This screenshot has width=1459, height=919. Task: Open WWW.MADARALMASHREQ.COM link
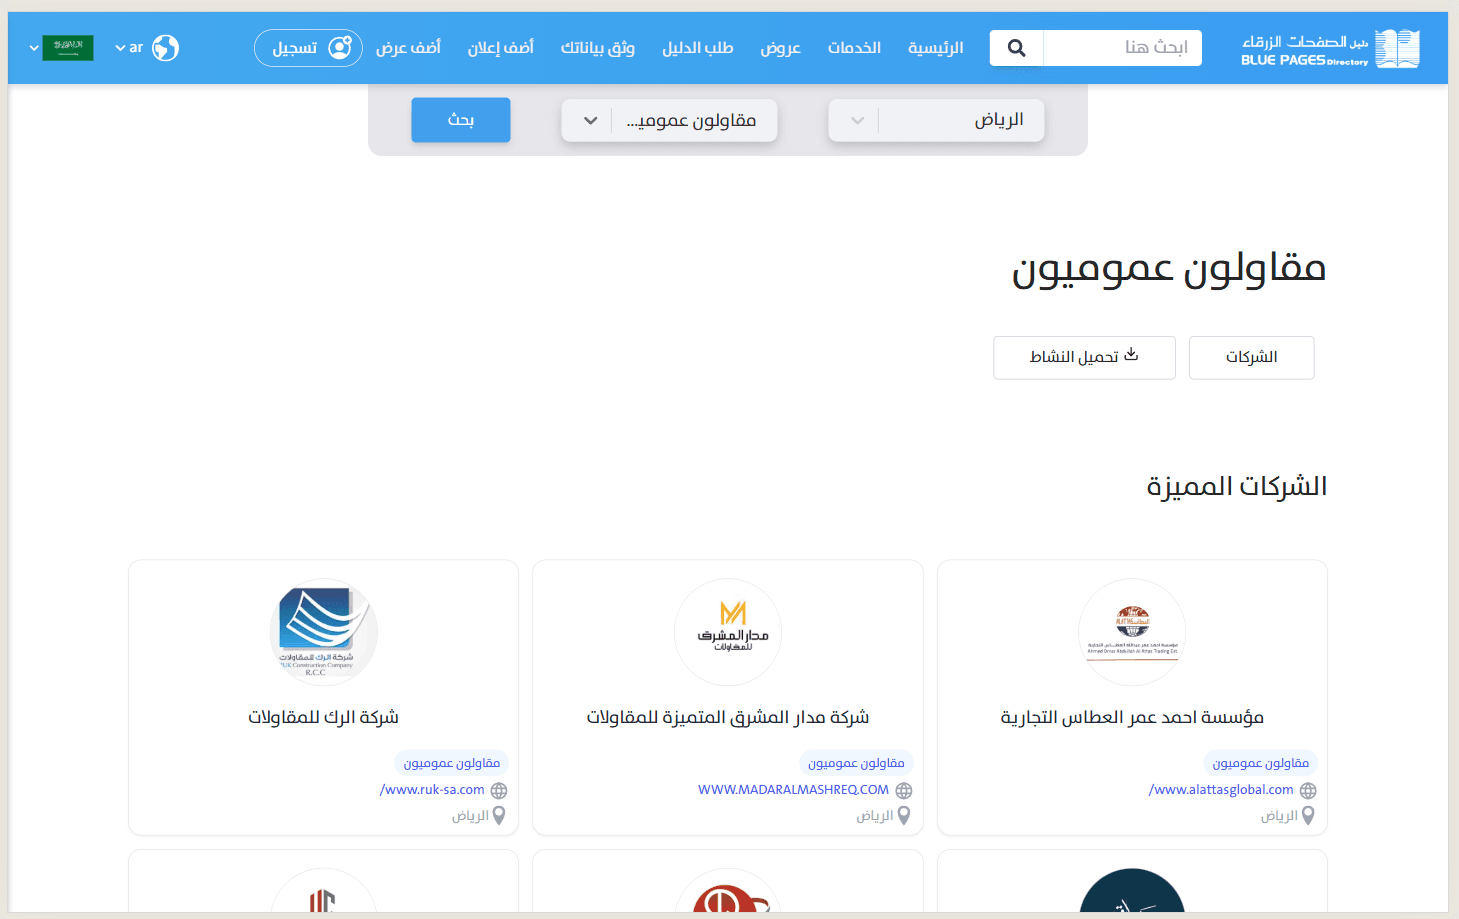(x=793, y=790)
